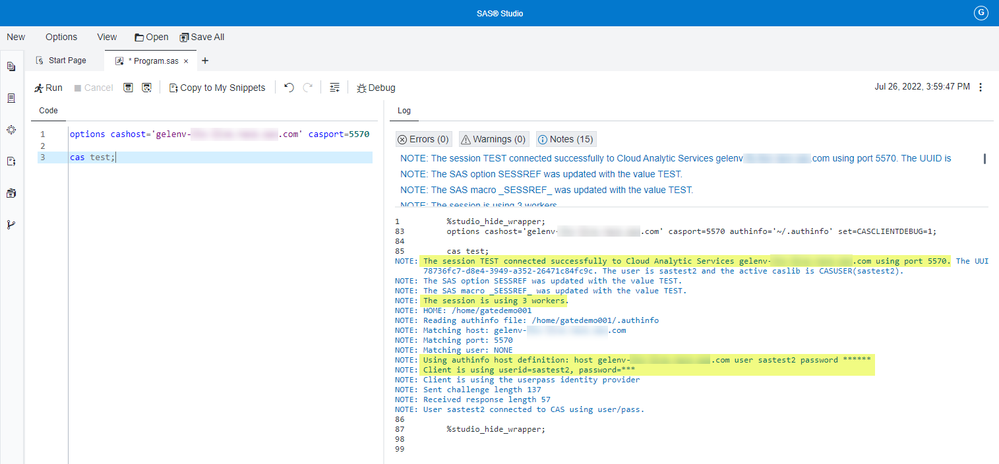Click summary note about session TEST connected
The width and height of the screenshot is (999, 464).
pyautogui.click(x=675, y=159)
